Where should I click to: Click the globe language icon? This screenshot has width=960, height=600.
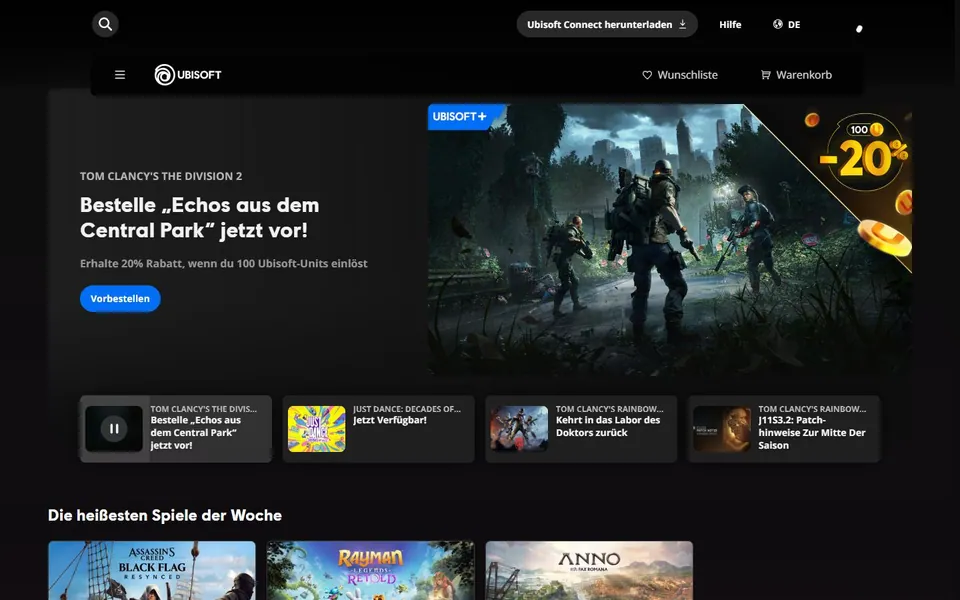tap(778, 24)
